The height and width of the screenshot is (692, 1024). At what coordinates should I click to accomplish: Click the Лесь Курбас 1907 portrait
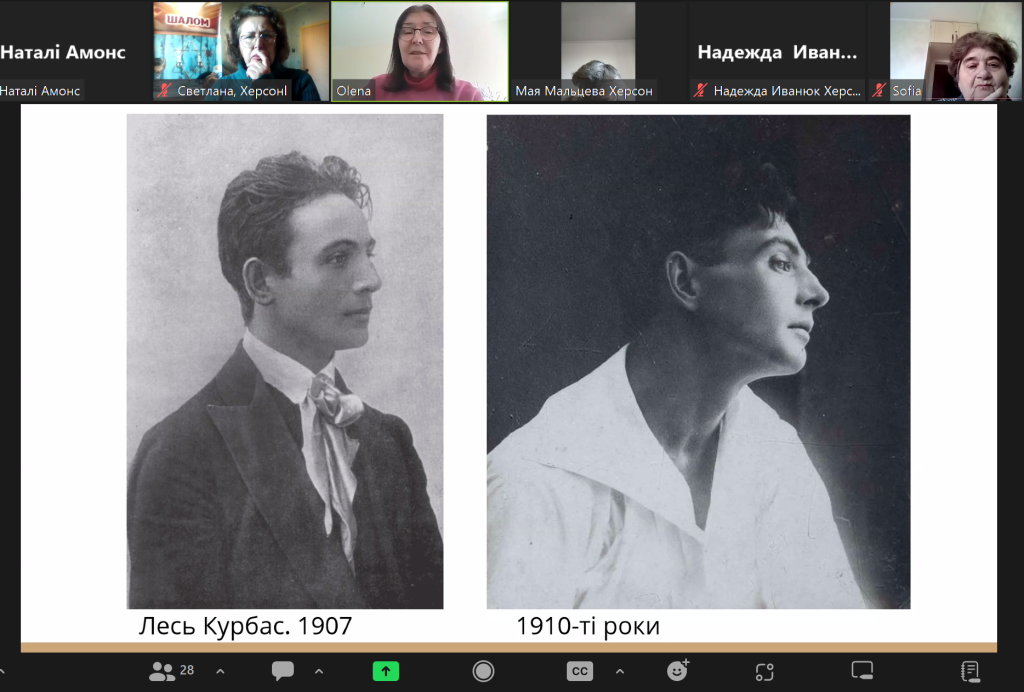[x=285, y=360]
